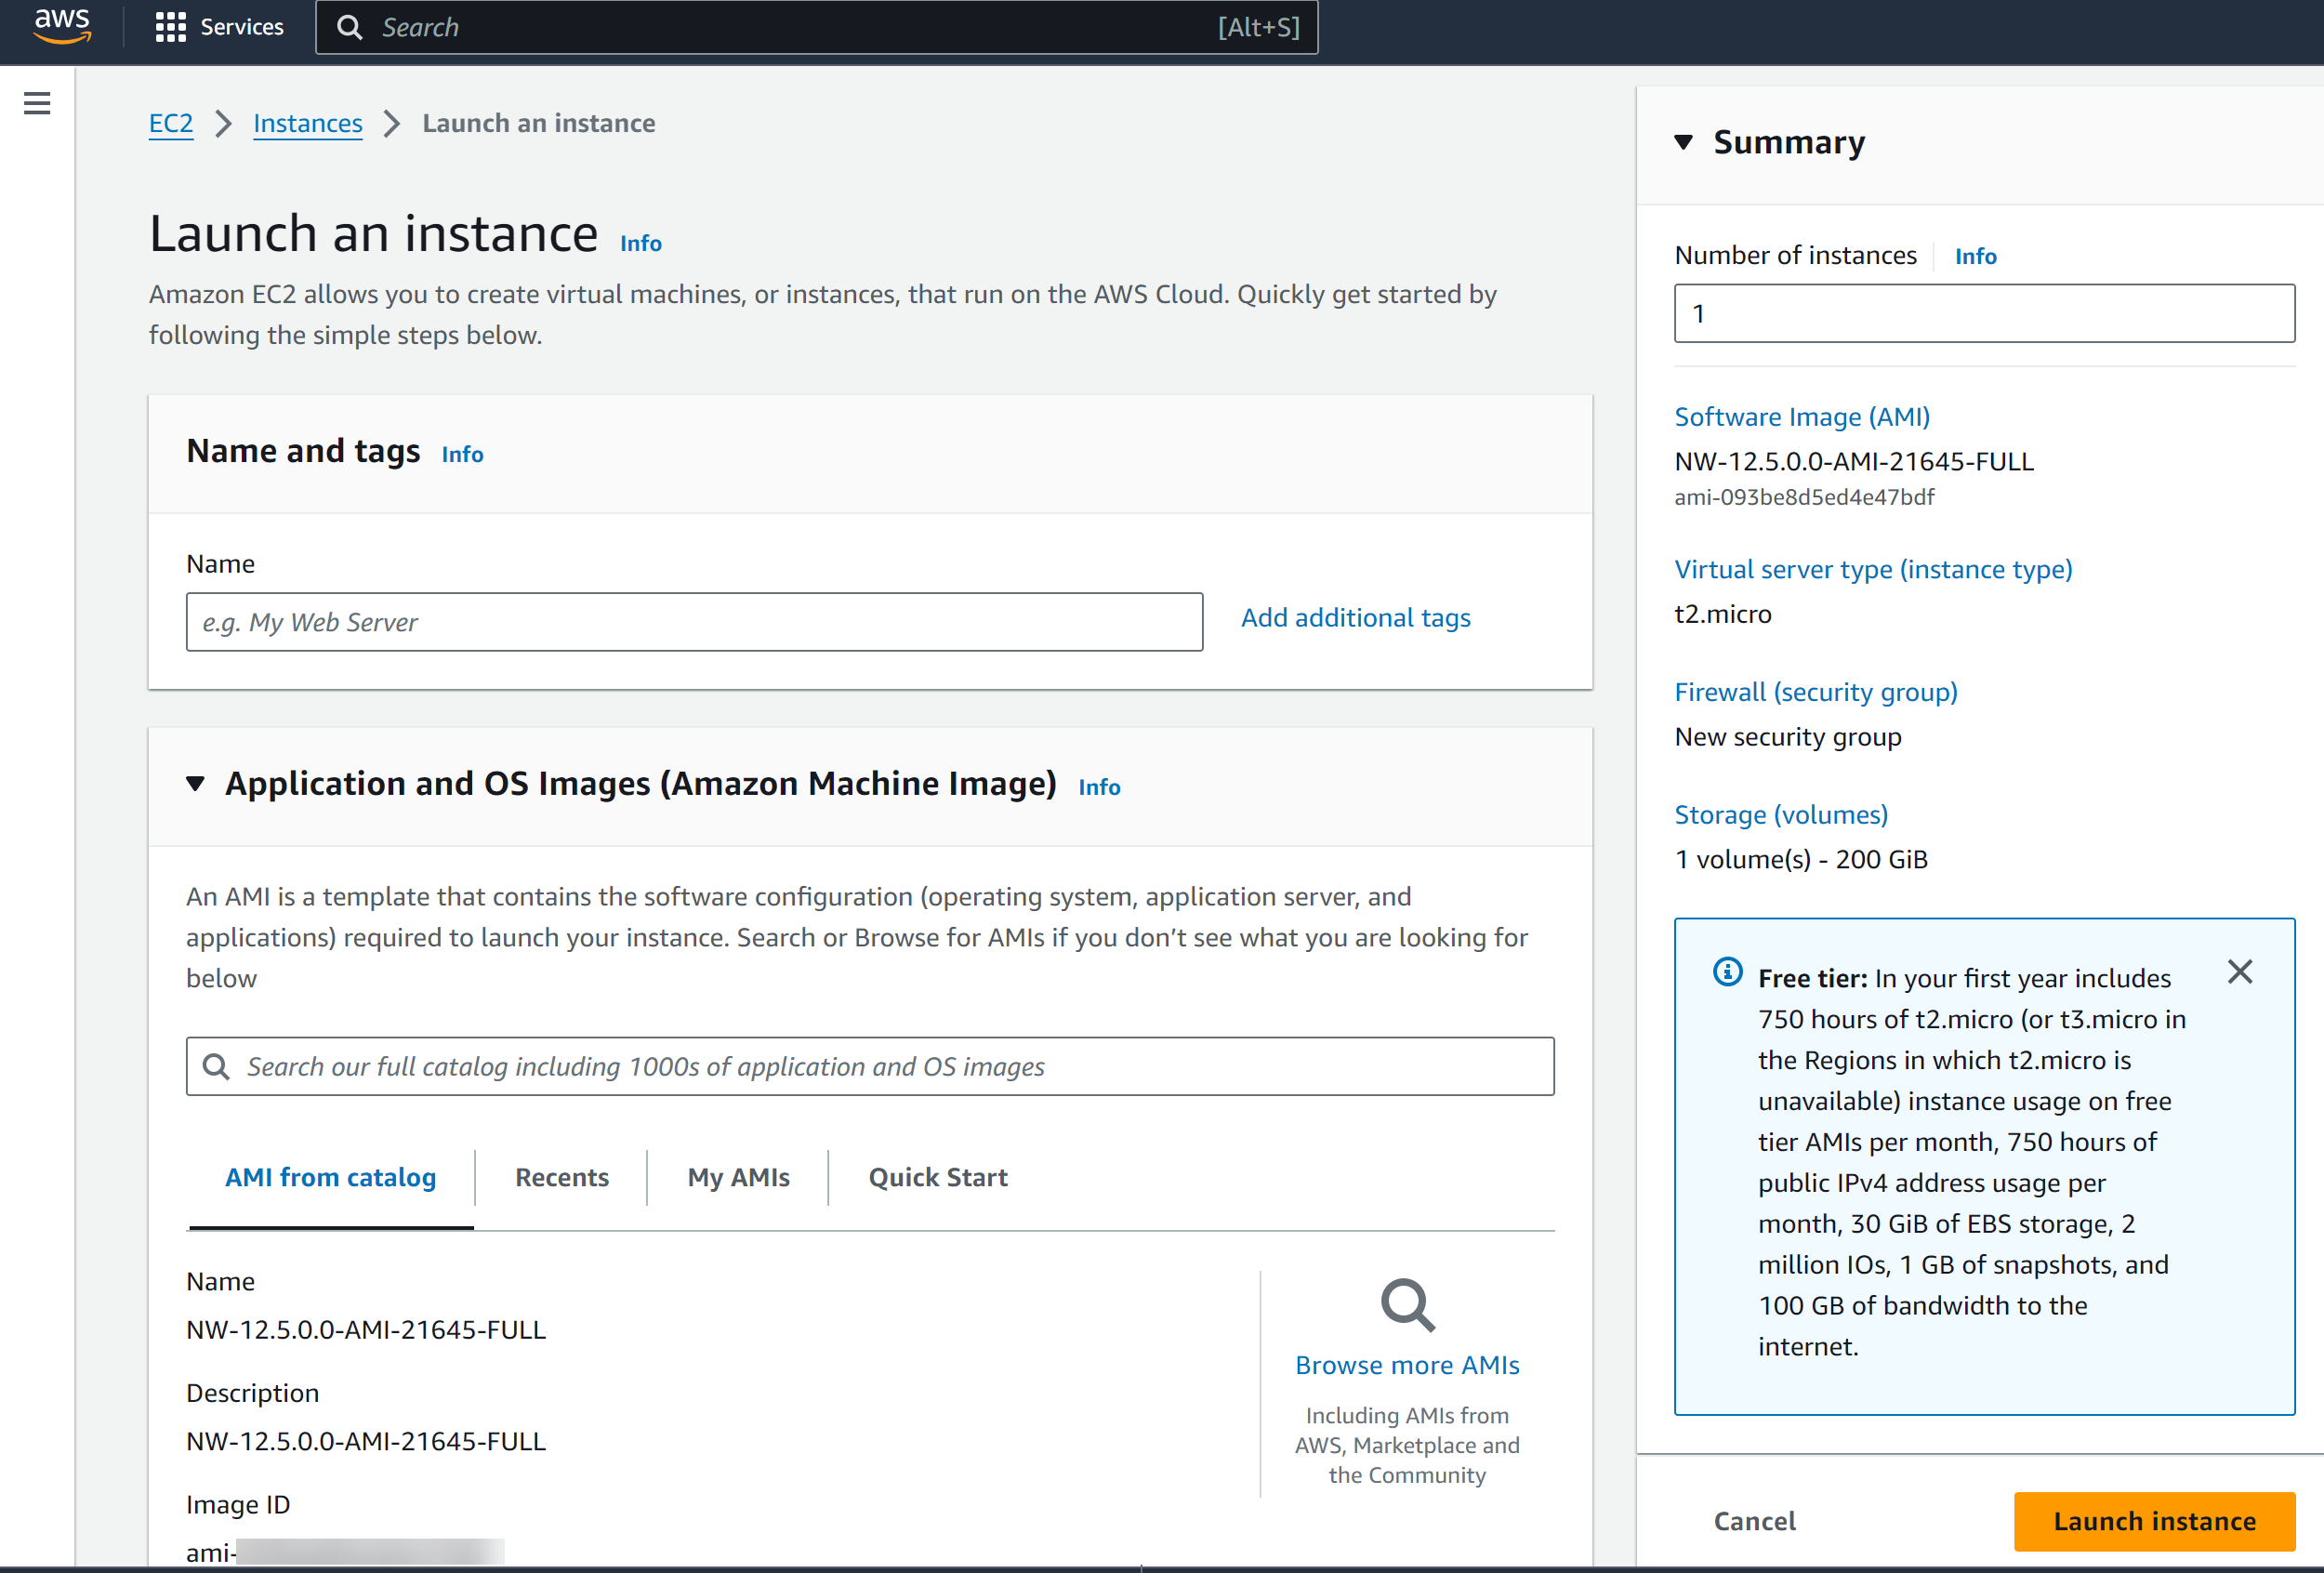
Task: Collapse the Summary panel triangle
Action: 1684,142
